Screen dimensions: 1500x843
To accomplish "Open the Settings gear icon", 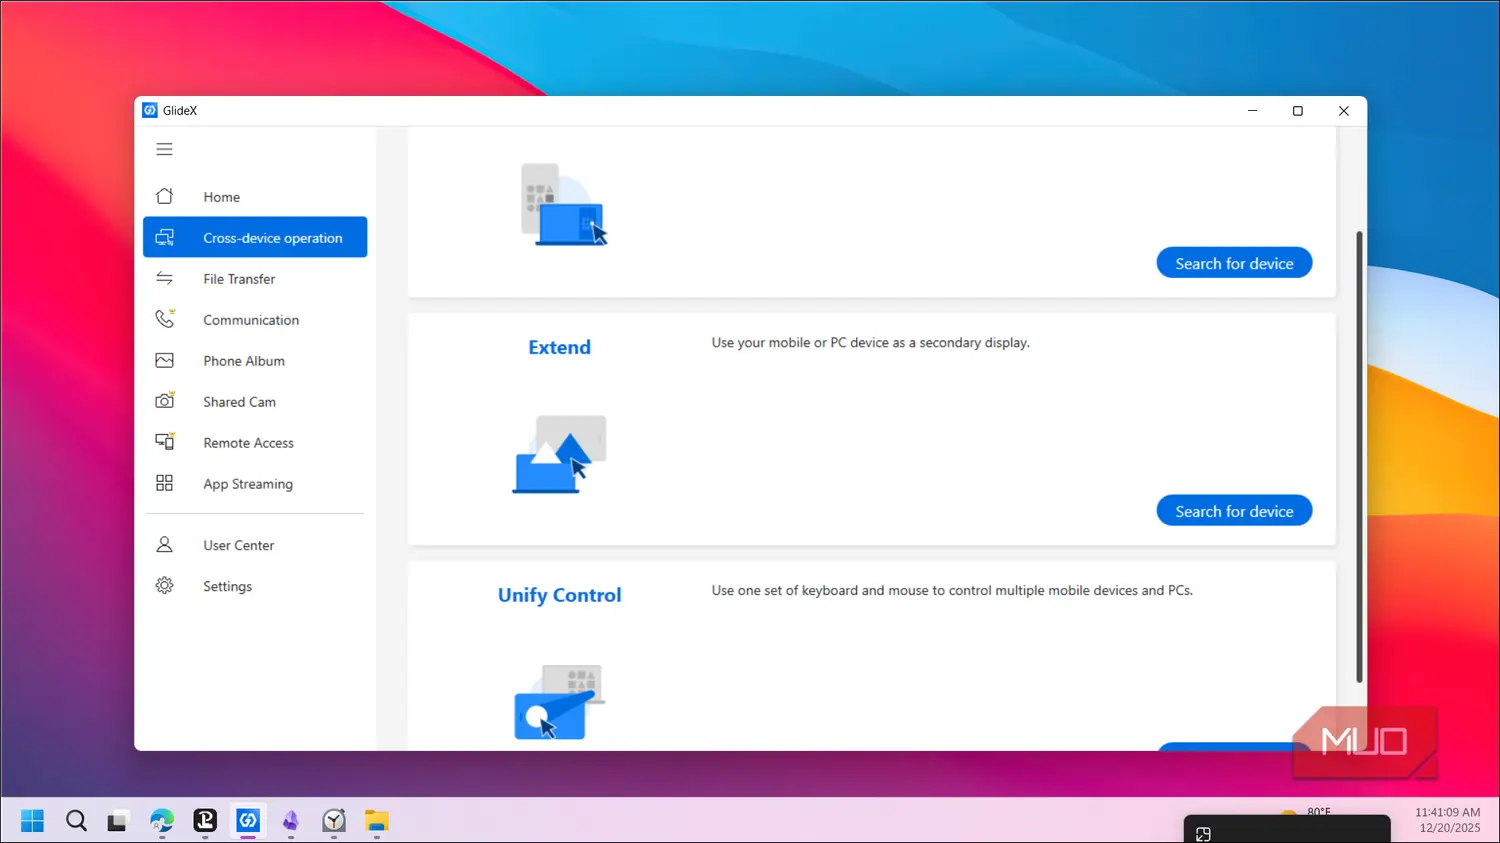I will [x=165, y=586].
